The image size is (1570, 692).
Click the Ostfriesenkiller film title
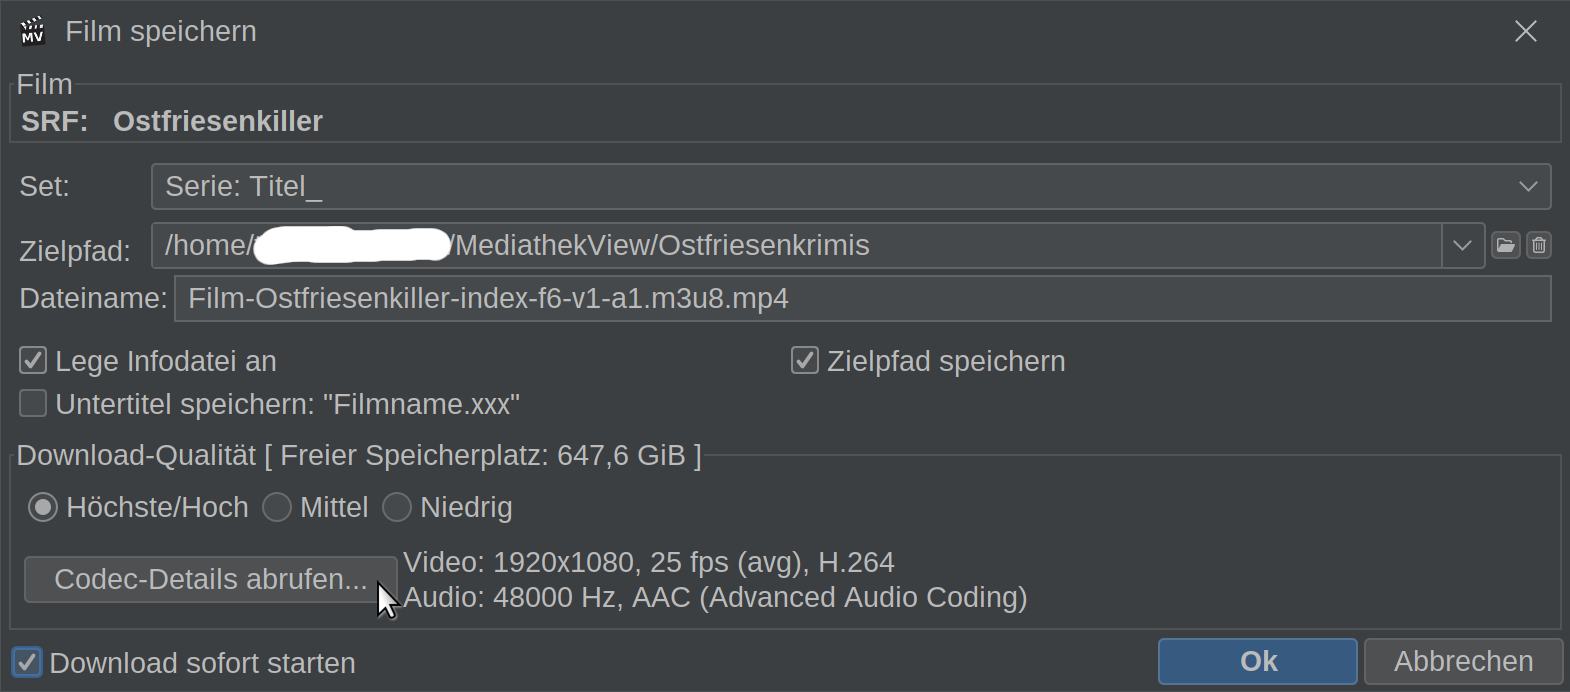coord(218,121)
